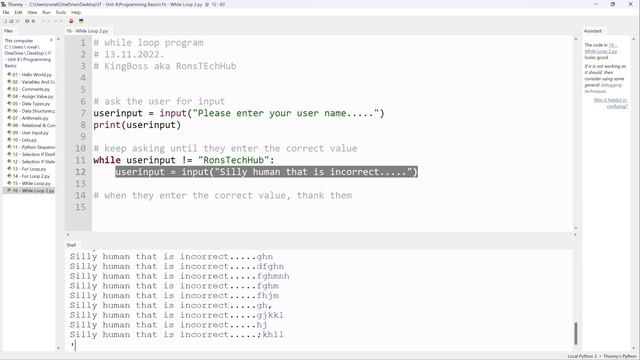Image resolution: width=640 pixels, height=360 pixels.
Task: Select the 16 - While Loop 2.py editor tab
Action: (87, 31)
